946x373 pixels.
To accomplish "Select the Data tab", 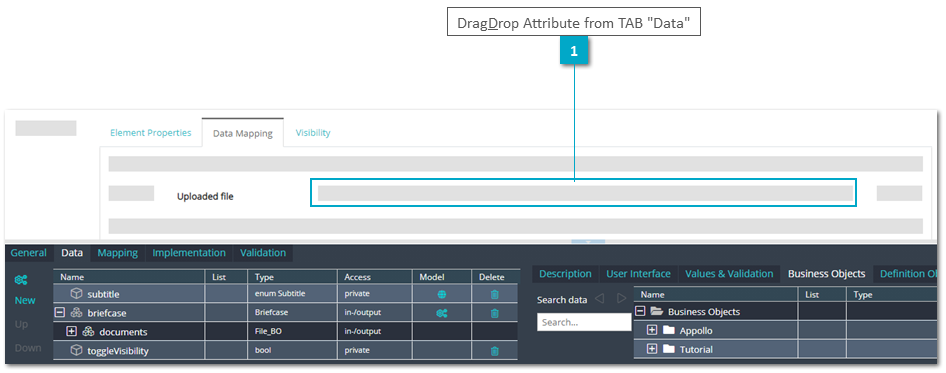I will [72, 253].
